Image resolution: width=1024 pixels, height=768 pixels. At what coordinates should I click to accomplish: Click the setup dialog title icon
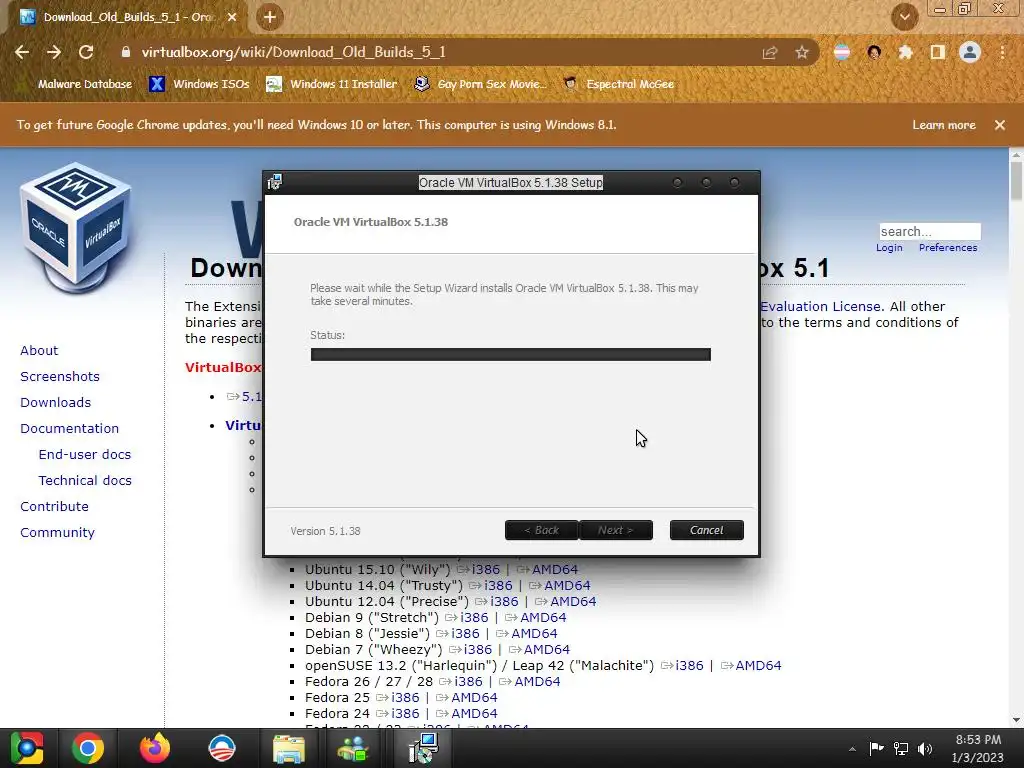pos(275,182)
